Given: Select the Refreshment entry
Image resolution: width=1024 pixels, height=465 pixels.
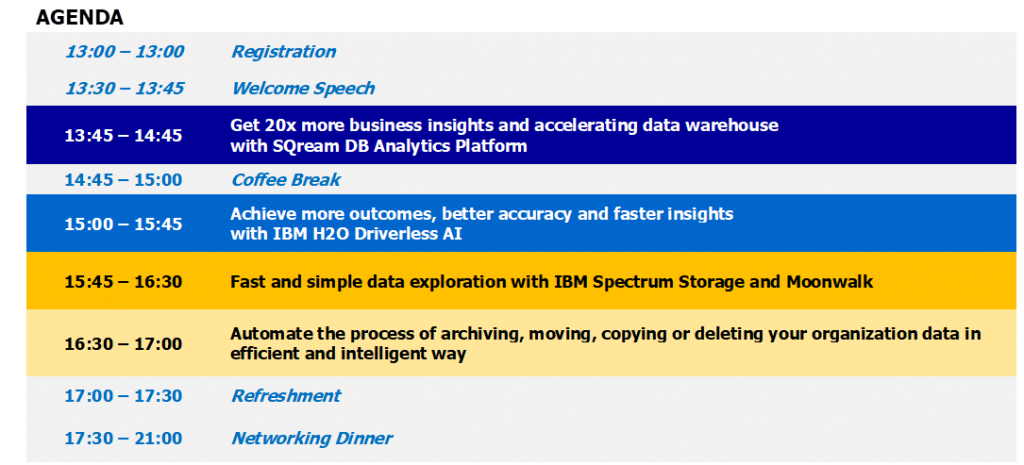Looking at the screenshot, I should pos(286,396).
